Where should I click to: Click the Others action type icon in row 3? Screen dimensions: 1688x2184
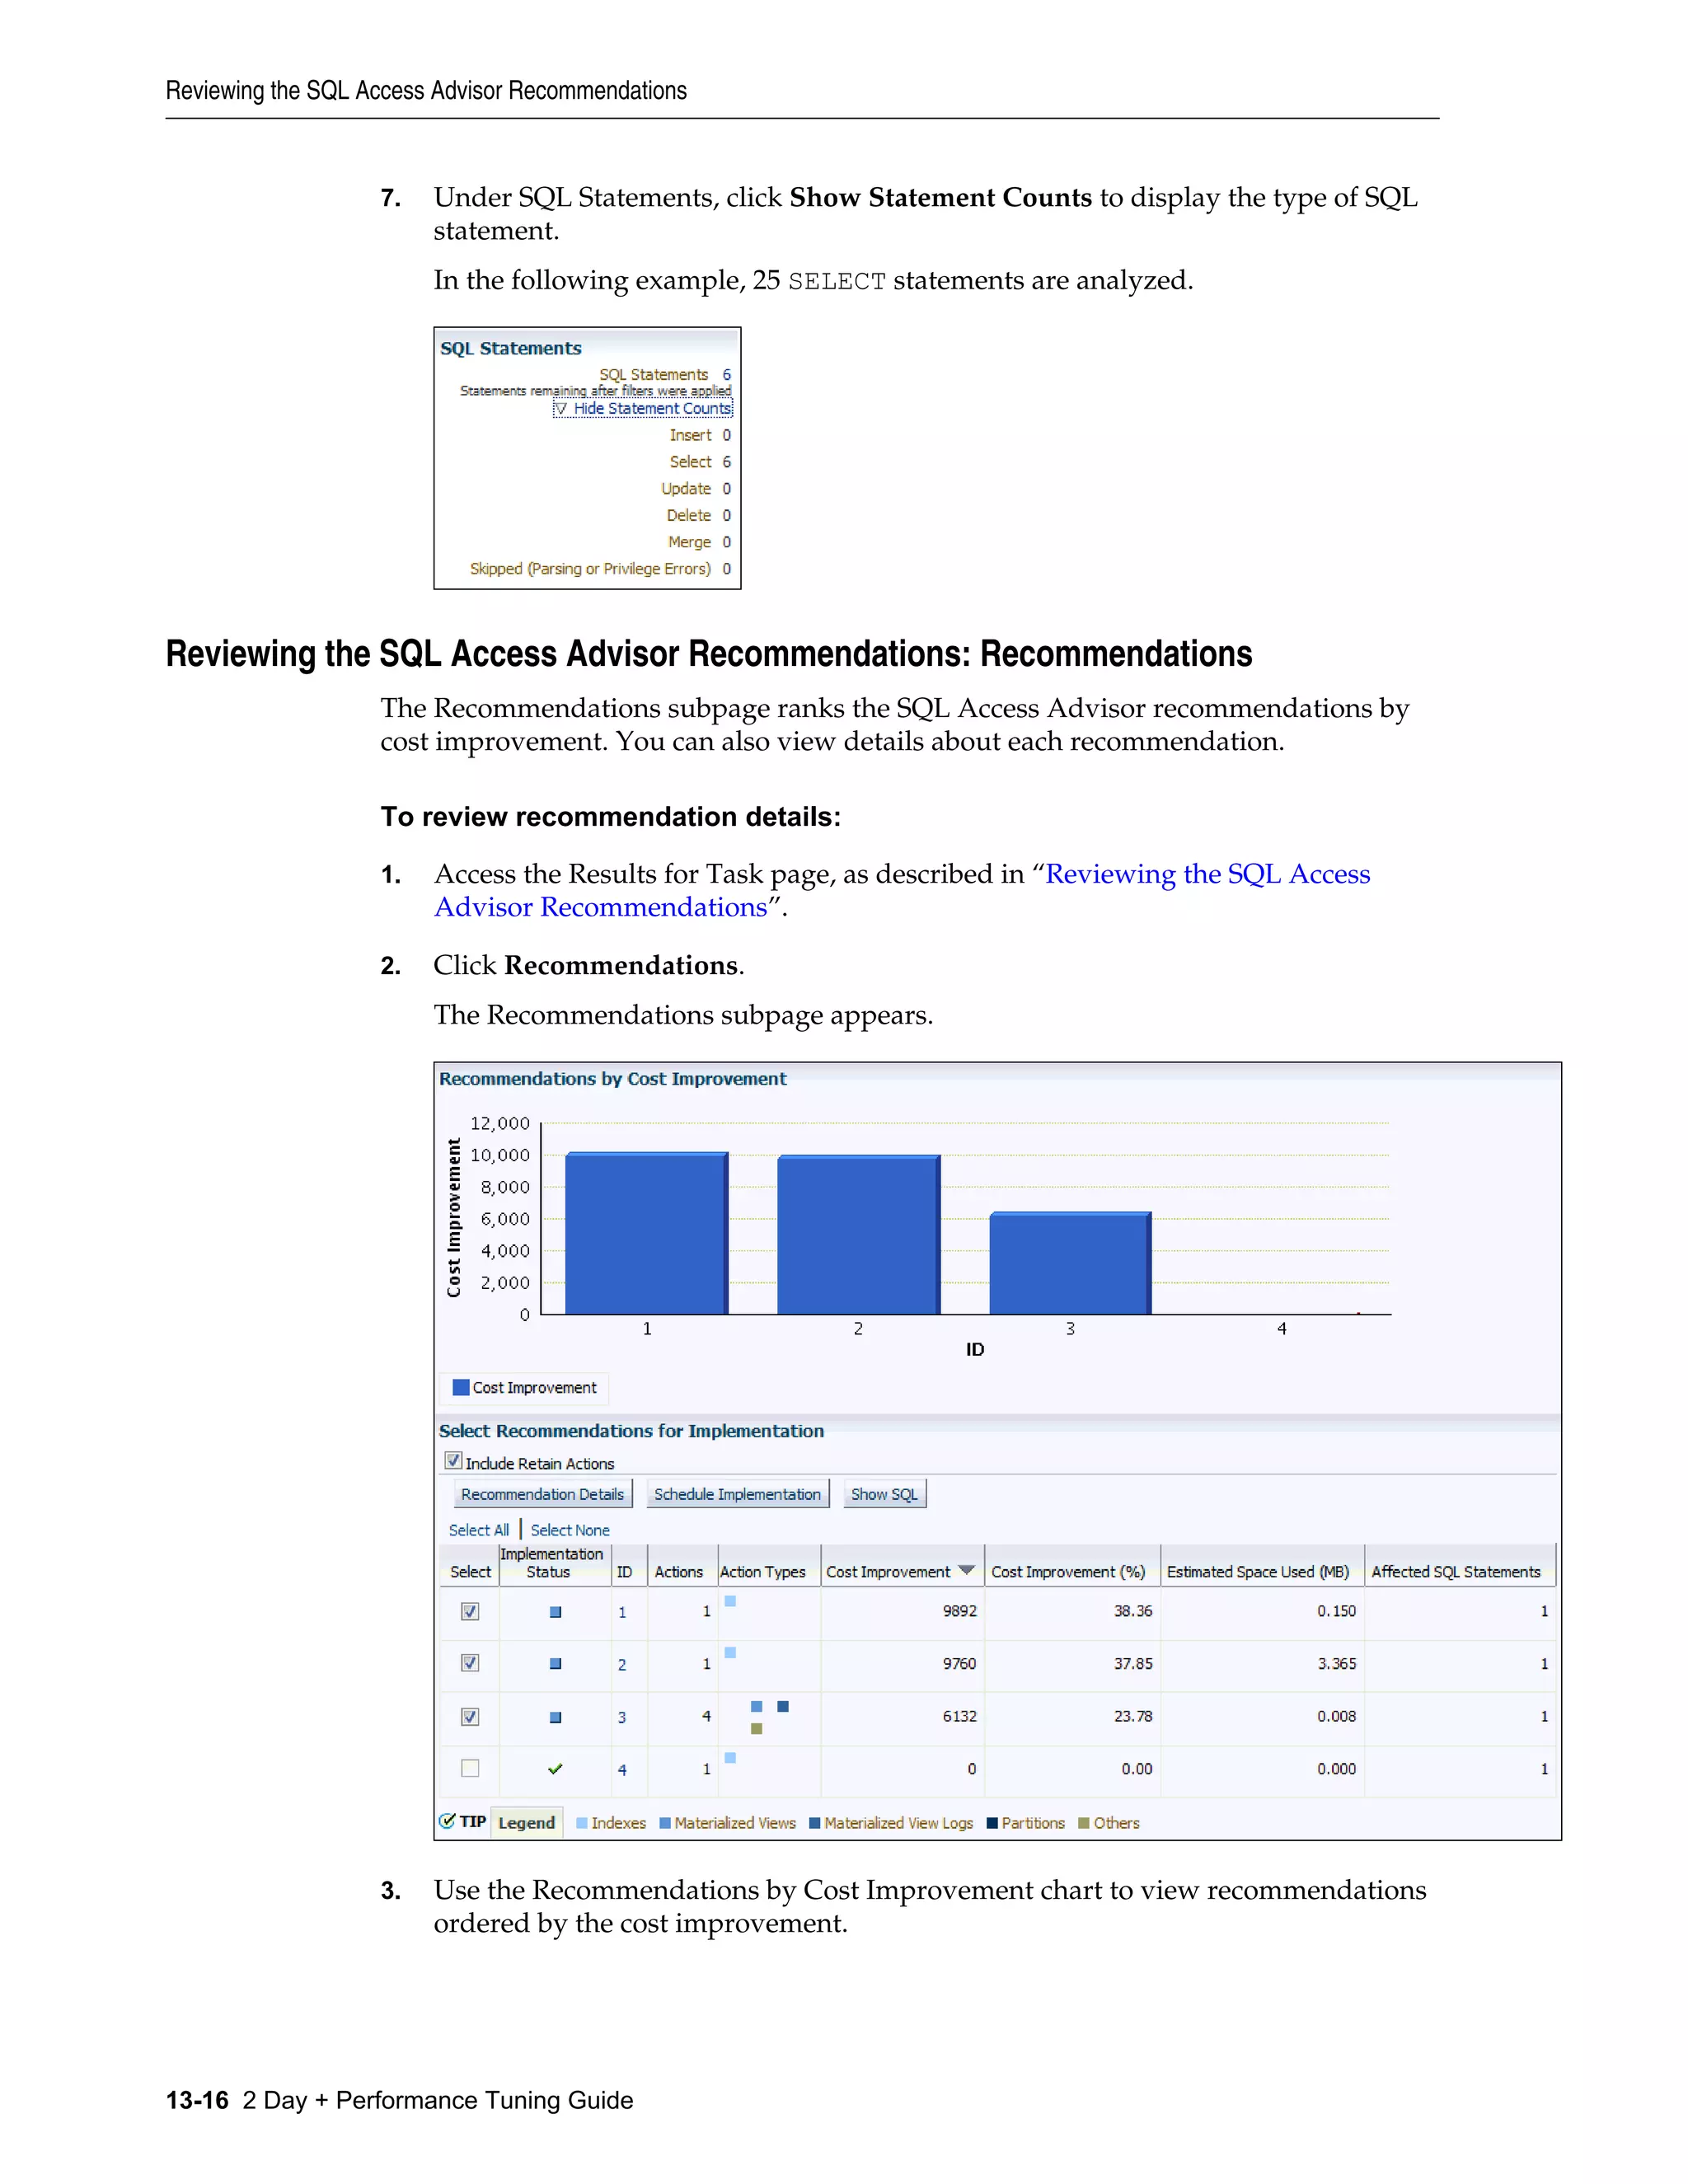pos(756,1729)
